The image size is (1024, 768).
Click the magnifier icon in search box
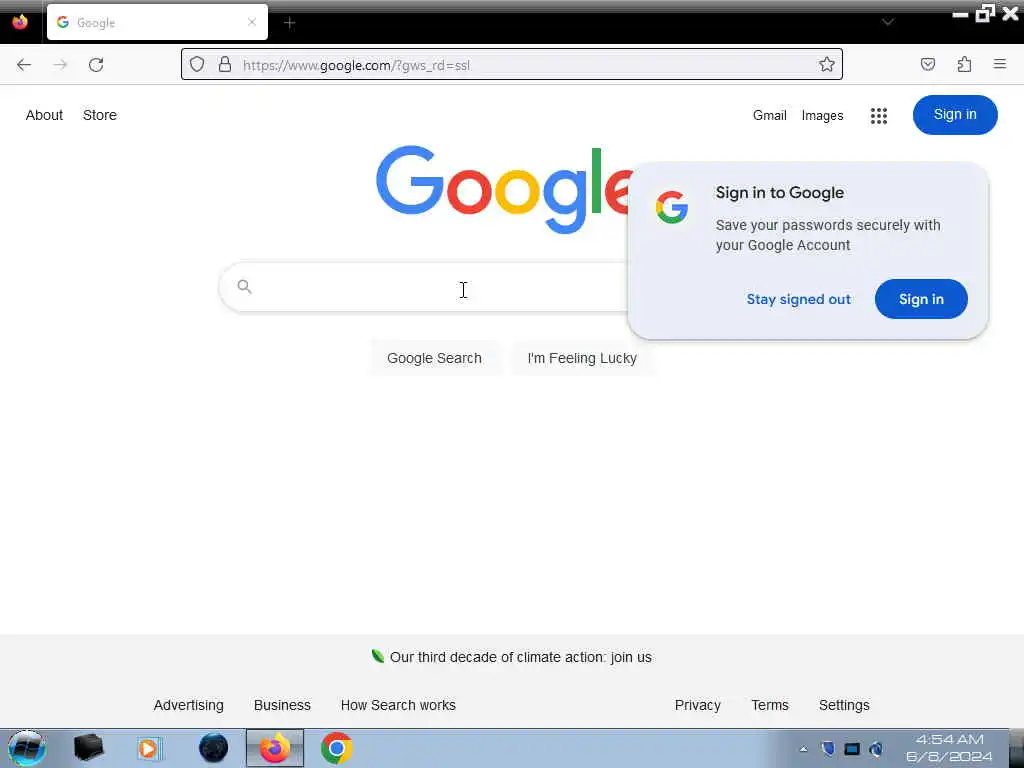244,286
